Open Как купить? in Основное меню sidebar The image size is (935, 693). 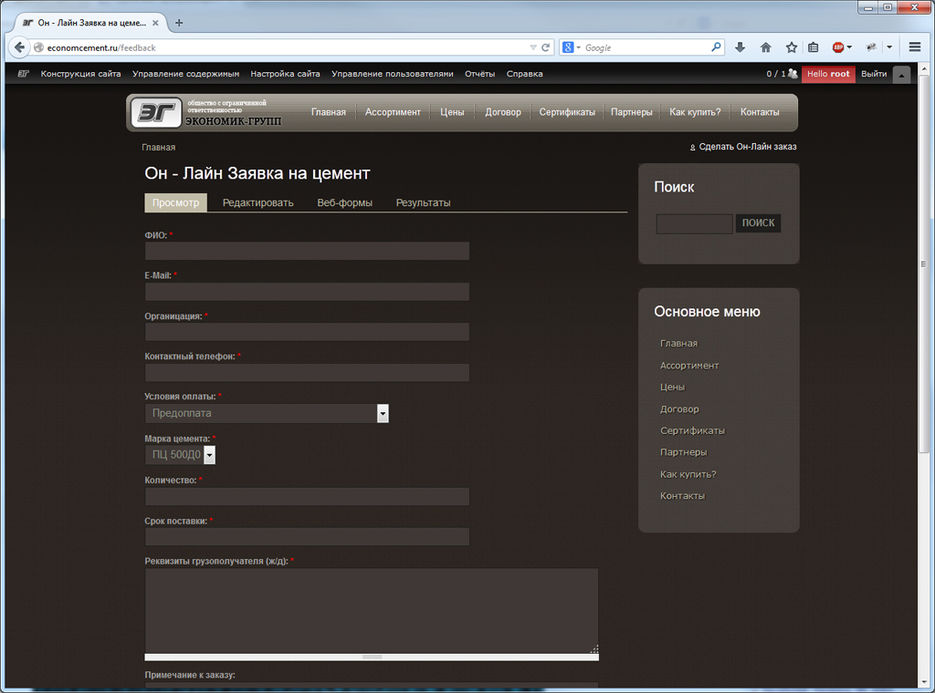[x=688, y=474]
